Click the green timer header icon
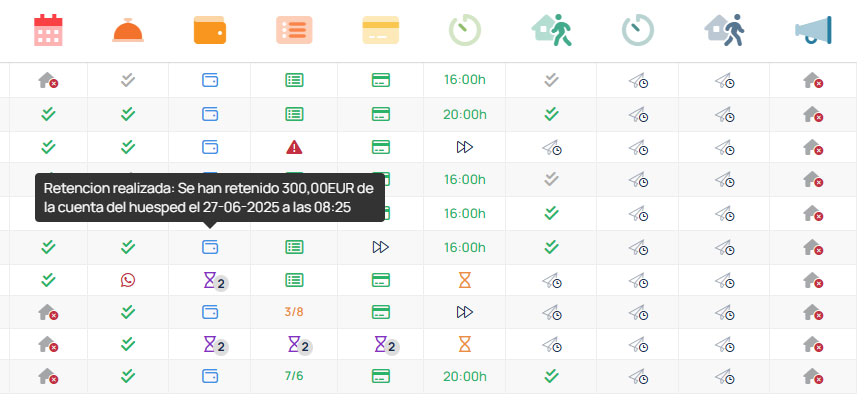This screenshot has height=405, width=865. (x=464, y=30)
